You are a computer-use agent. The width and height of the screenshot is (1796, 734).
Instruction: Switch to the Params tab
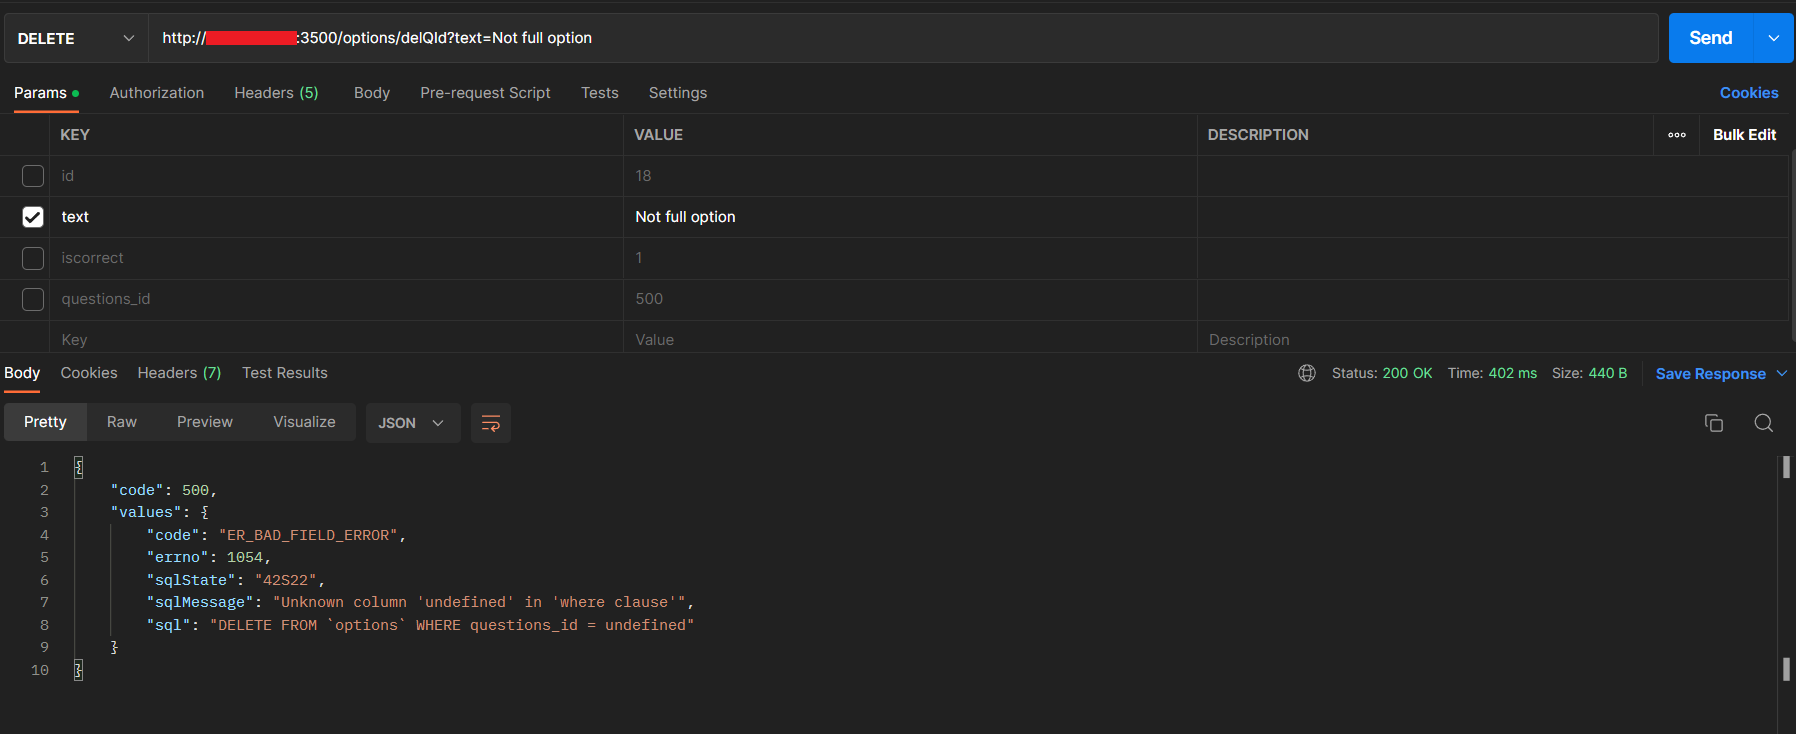[x=46, y=93]
